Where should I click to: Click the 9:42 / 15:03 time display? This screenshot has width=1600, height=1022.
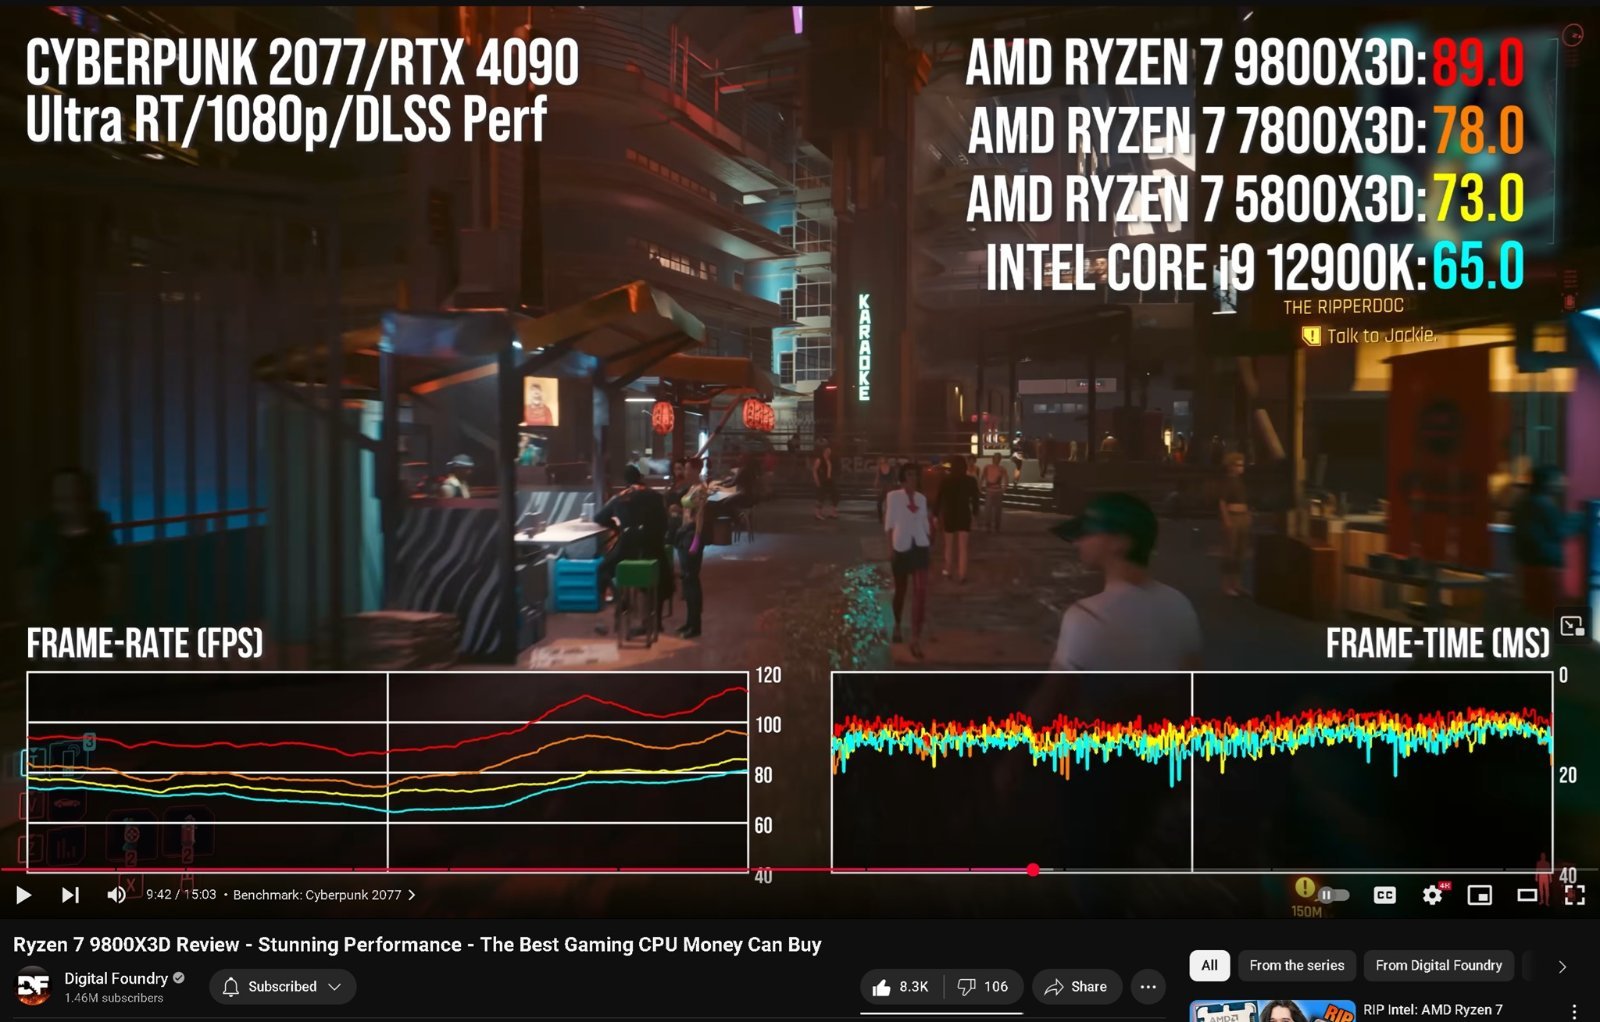[x=181, y=895]
